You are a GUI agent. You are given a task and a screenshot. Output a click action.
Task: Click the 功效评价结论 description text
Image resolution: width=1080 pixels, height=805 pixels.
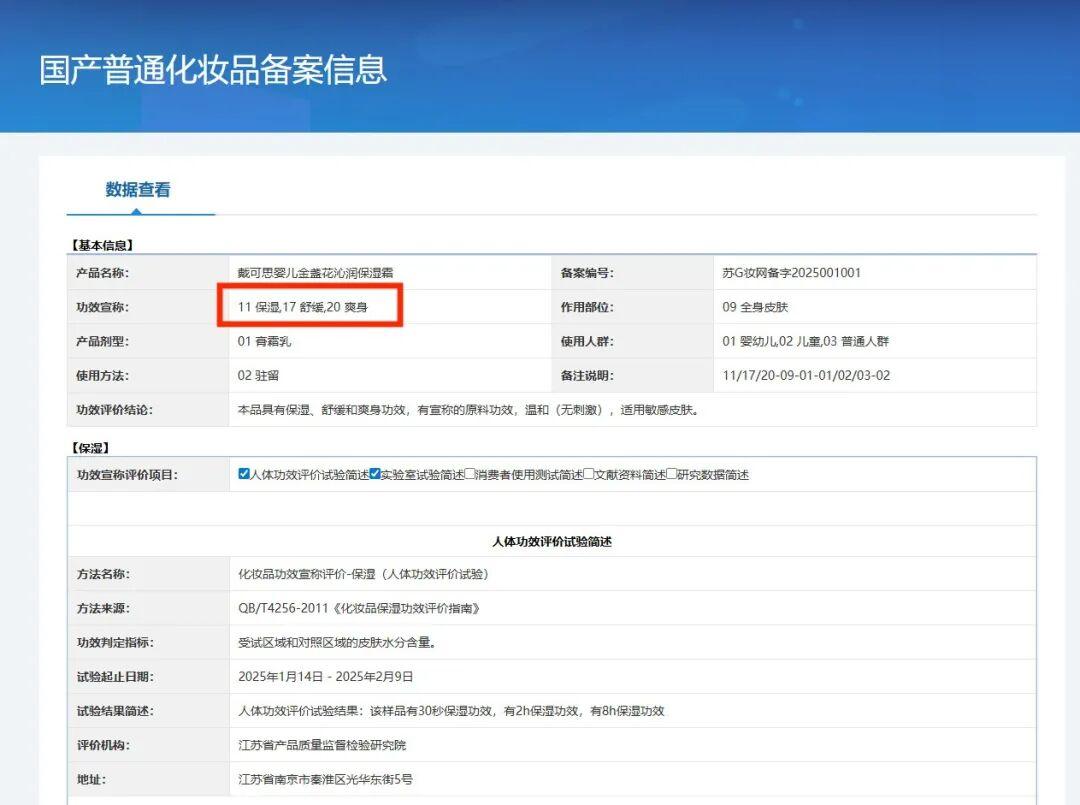[467, 410]
